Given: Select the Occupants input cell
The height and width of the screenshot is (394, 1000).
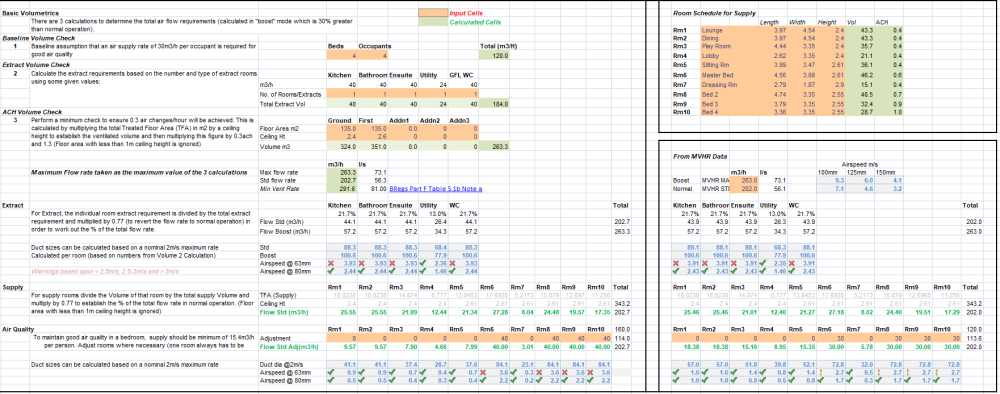Looking at the screenshot, I should [x=371, y=55].
